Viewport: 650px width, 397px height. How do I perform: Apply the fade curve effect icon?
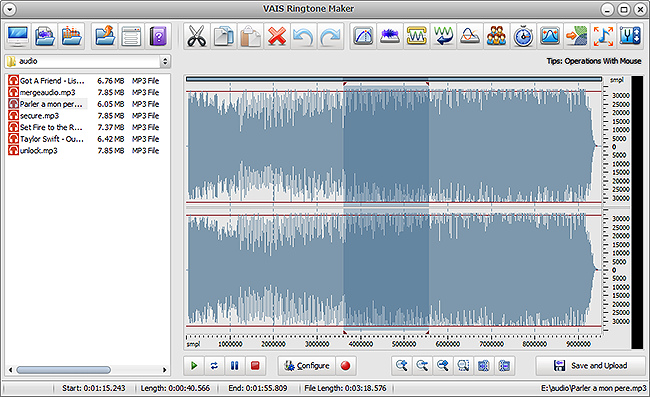[x=363, y=36]
